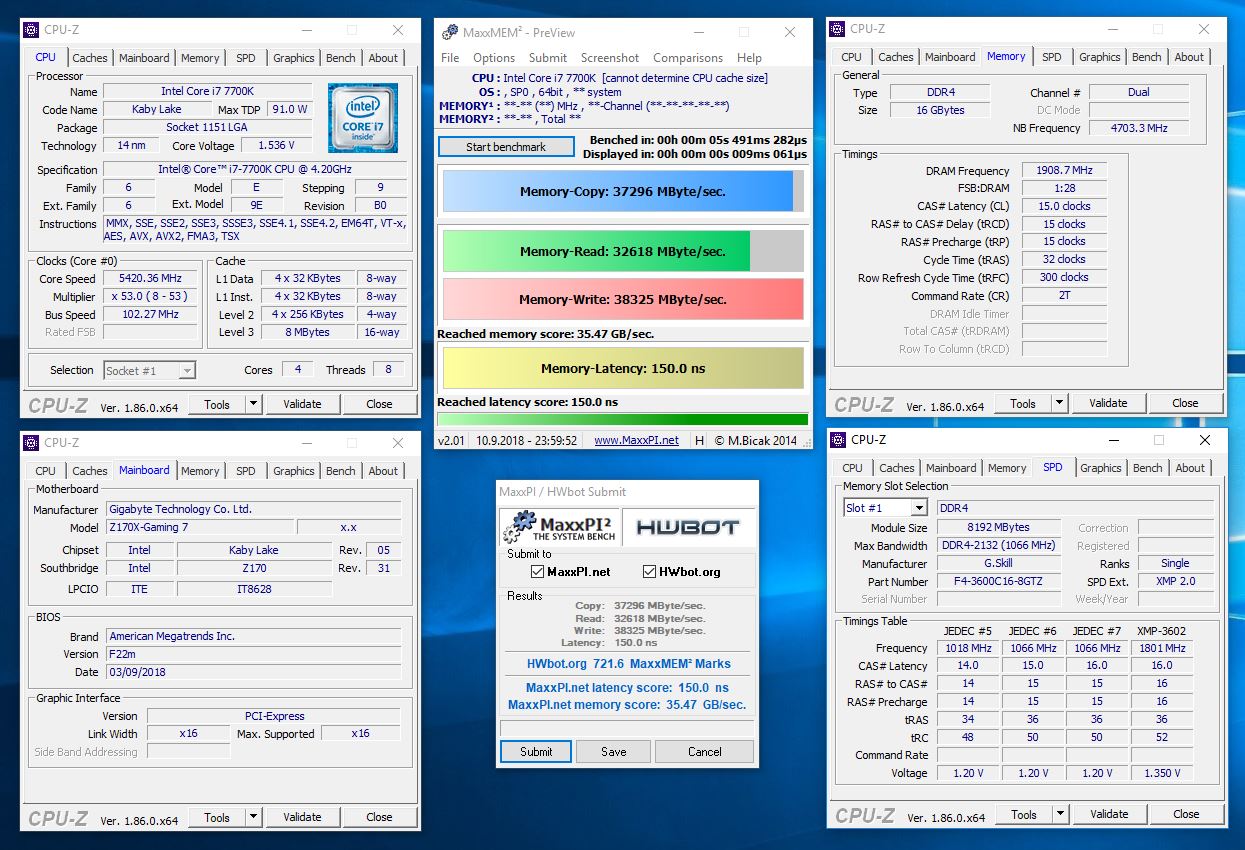Click Validate in the CPU window

302,404
